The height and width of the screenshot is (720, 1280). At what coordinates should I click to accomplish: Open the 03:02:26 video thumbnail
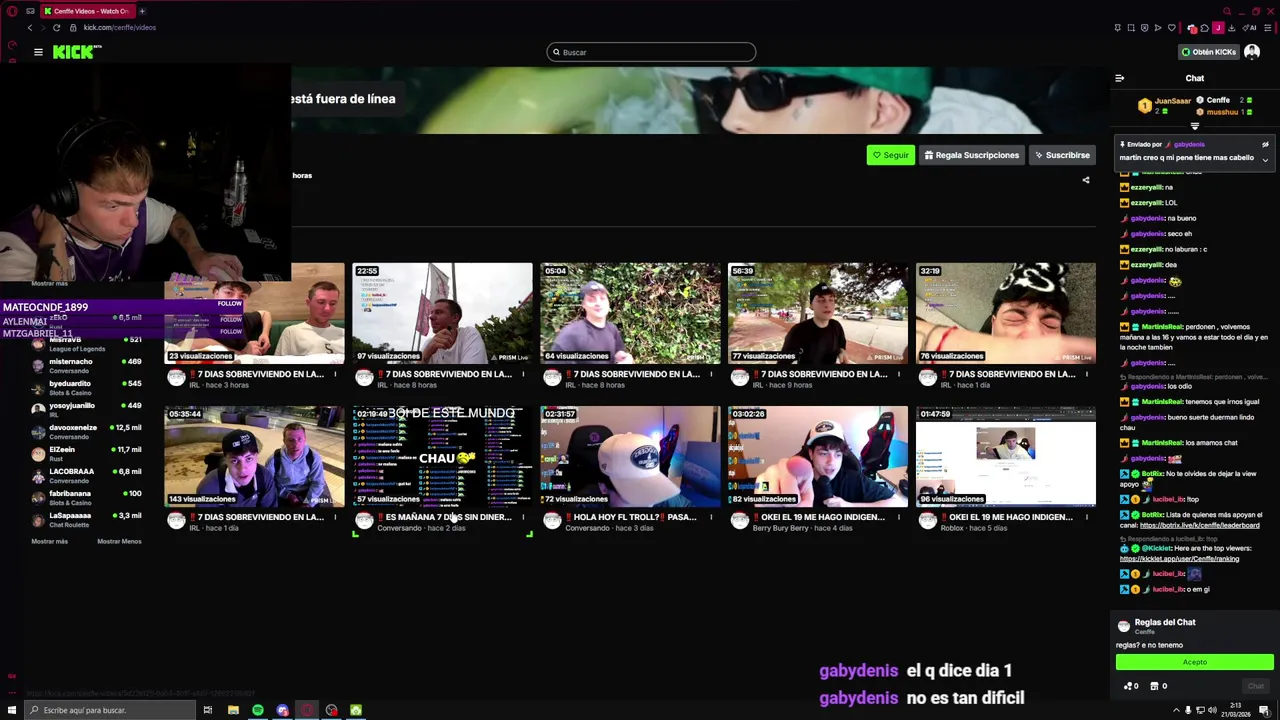818,456
